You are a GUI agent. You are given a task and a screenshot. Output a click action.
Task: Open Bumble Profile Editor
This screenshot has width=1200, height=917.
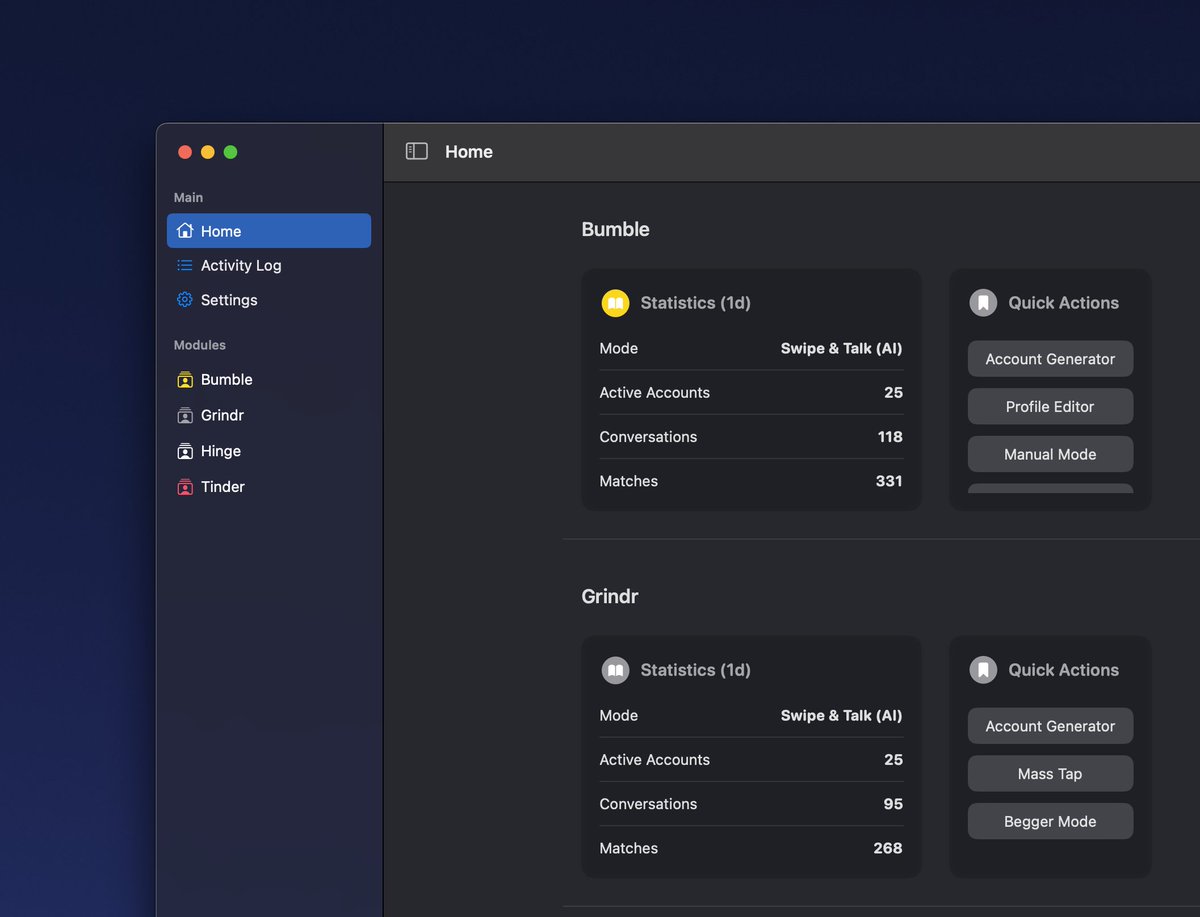1050,407
